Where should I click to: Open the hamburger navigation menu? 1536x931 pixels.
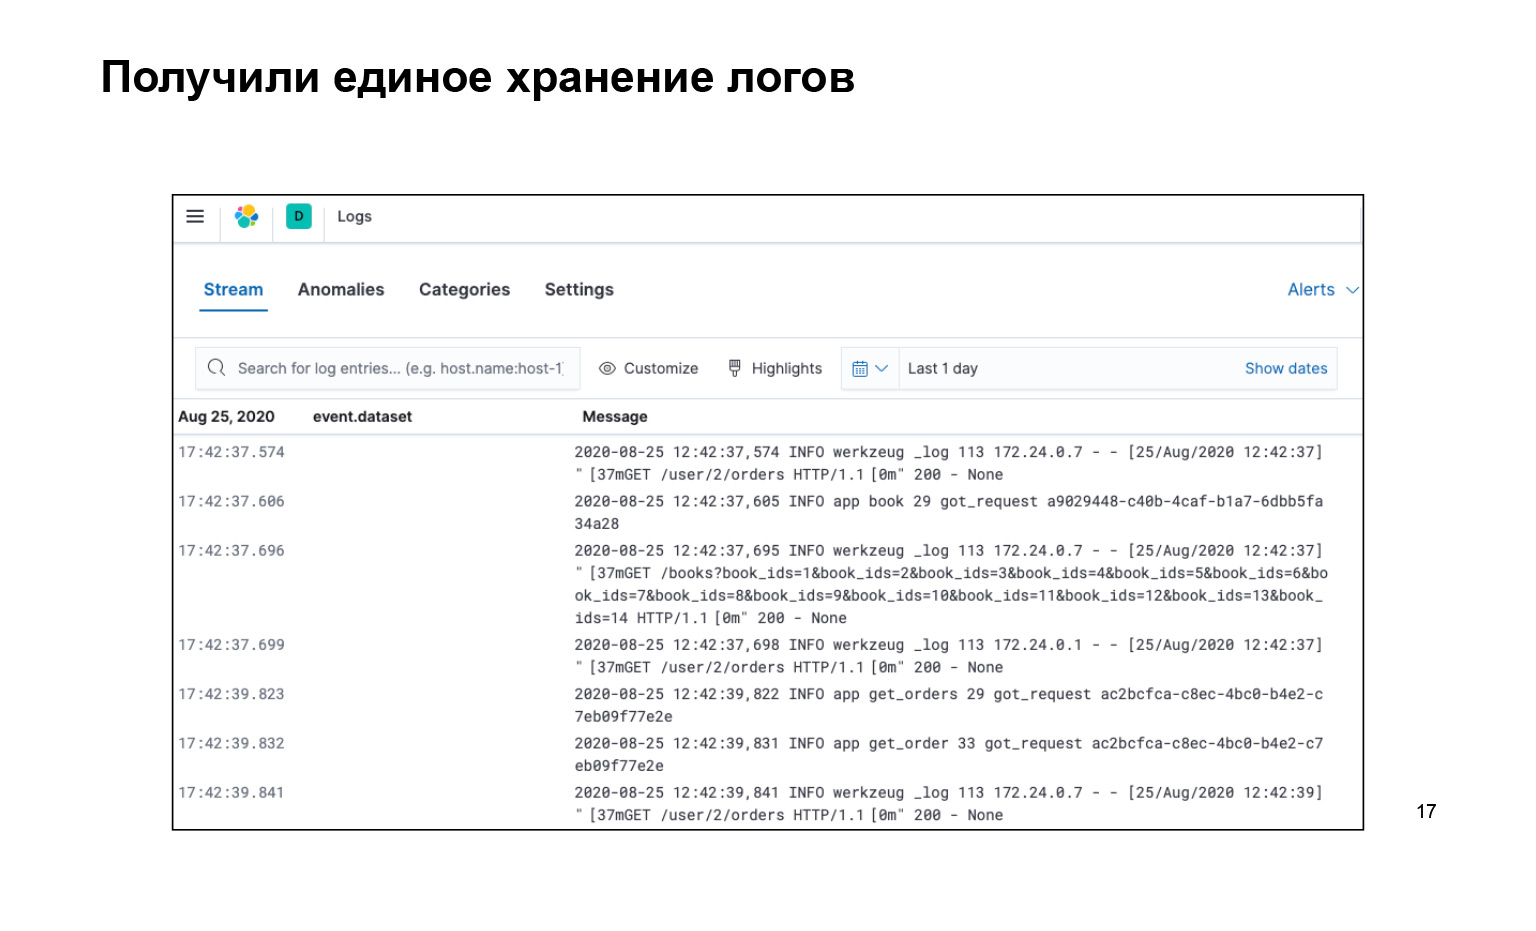(x=195, y=216)
